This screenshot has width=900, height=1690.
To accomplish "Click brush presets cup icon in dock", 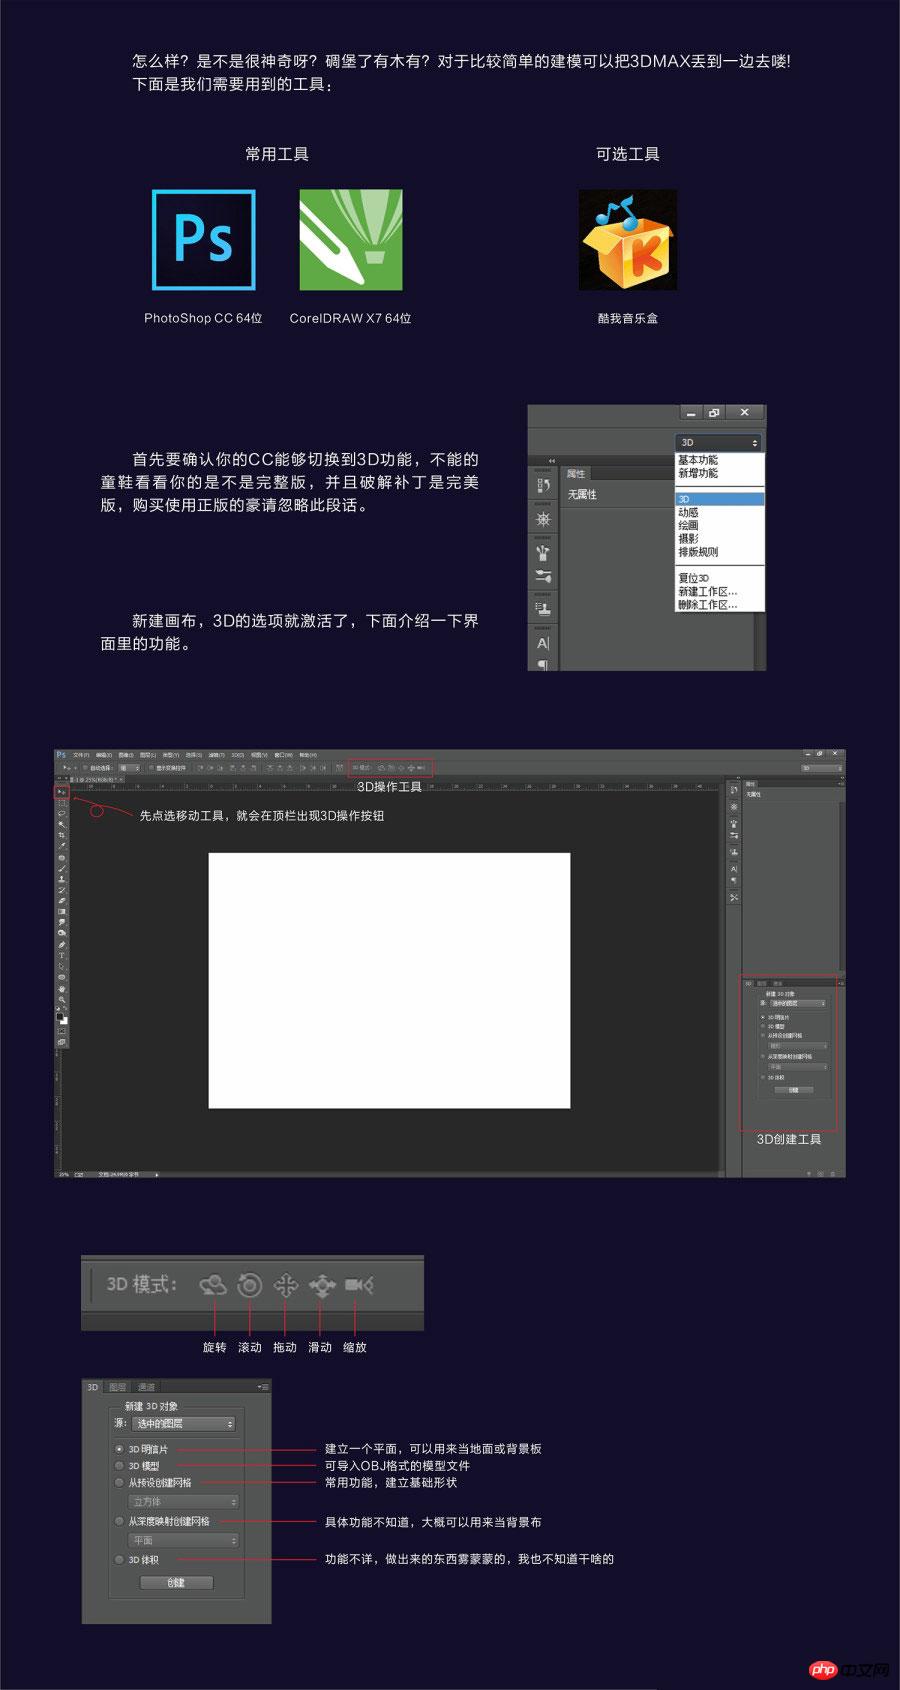I will (x=543, y=552).
